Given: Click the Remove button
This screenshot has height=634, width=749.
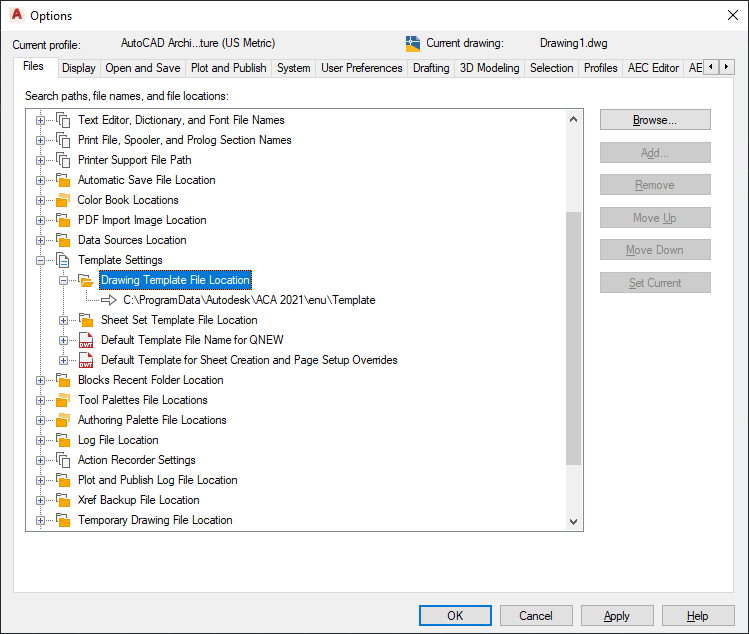Looking at the screenshot, I should tap(655, 185).
